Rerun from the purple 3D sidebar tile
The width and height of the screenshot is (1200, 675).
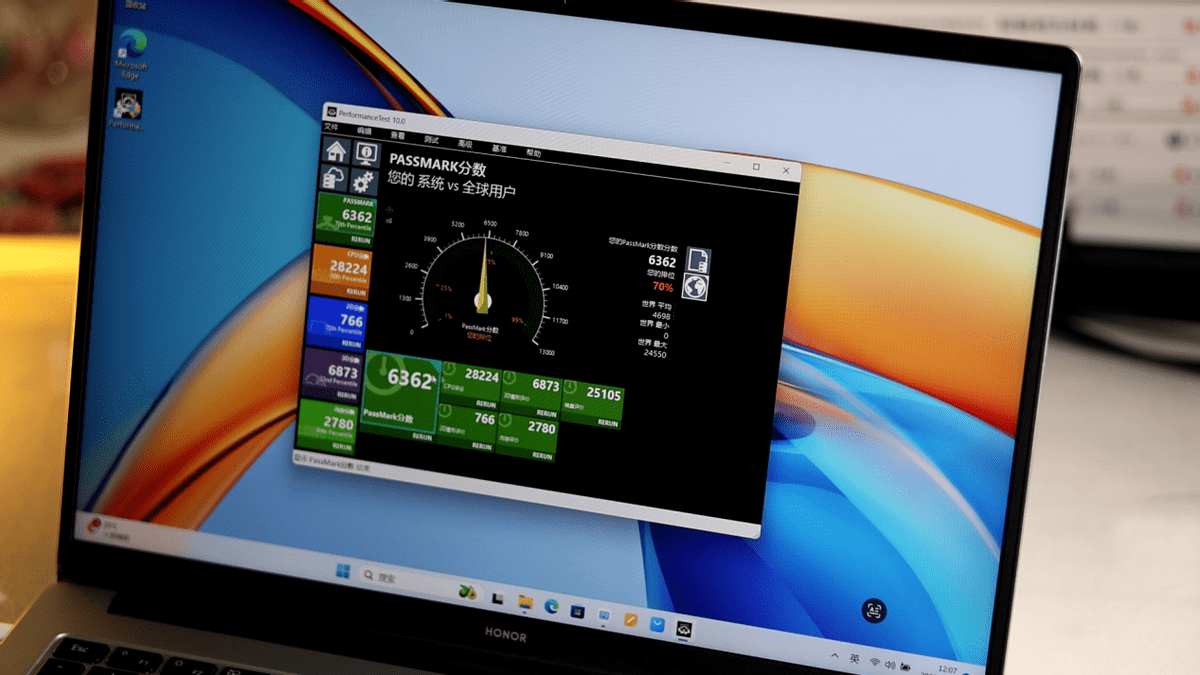[347, 397]
